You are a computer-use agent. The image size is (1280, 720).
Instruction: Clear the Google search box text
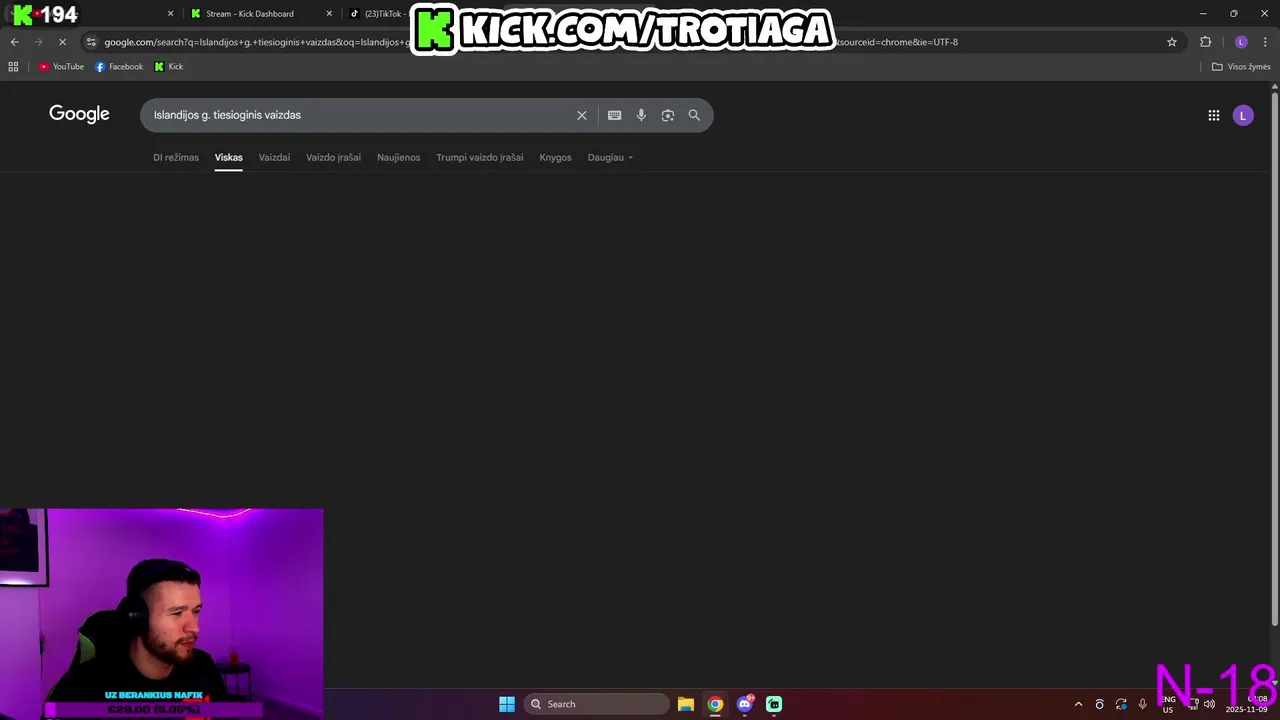tap(581, 115)
